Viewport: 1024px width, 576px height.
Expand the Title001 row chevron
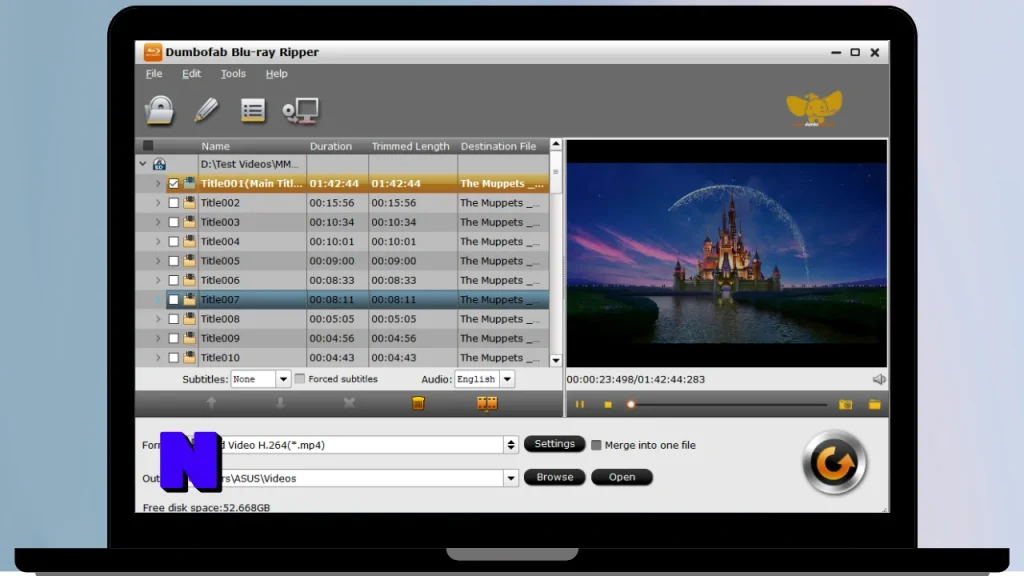157,184
